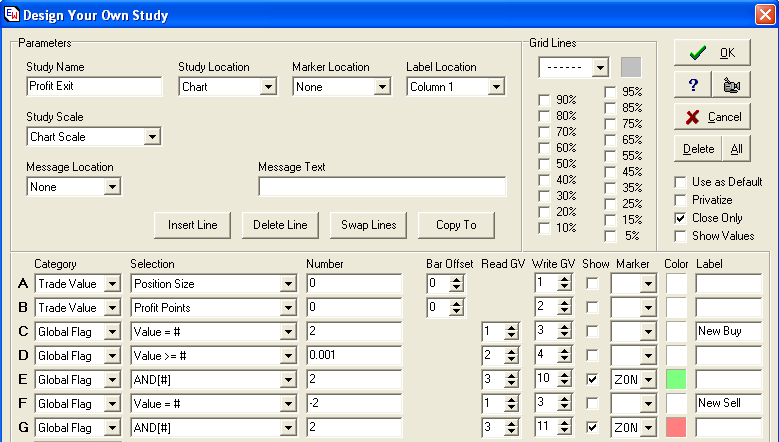Click the Cancel button with red X

click(x=712, y=117)
